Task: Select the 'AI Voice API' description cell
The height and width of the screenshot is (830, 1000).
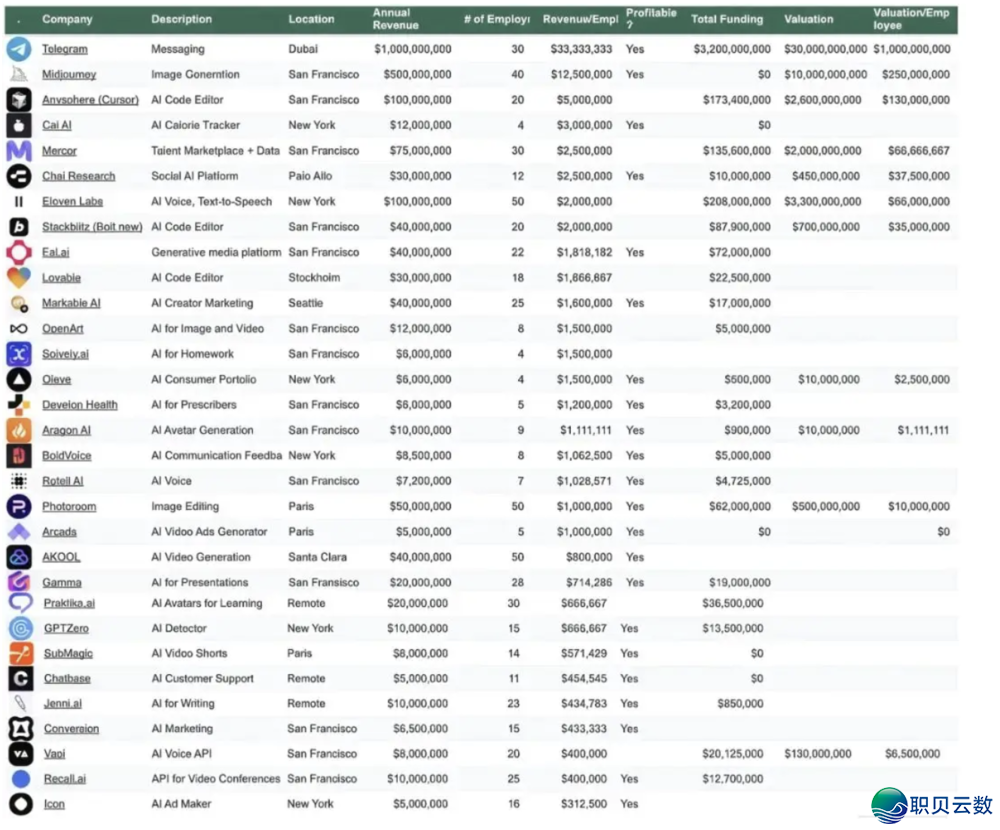Action: (x=182, y=753)
